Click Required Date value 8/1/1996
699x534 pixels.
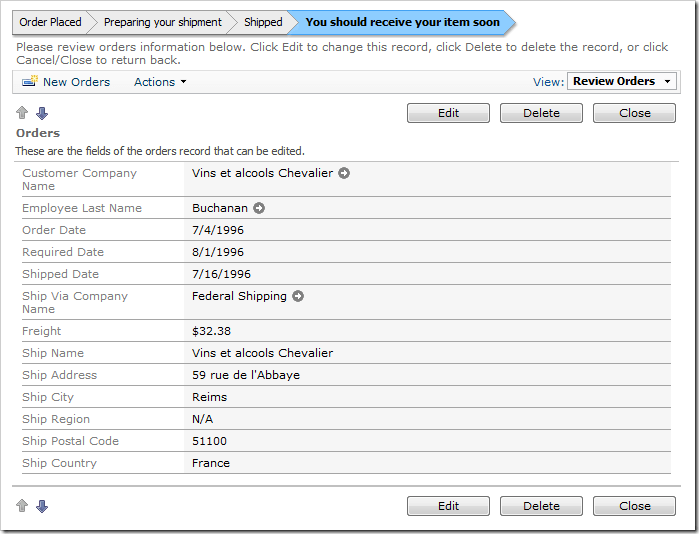point(218,252)
